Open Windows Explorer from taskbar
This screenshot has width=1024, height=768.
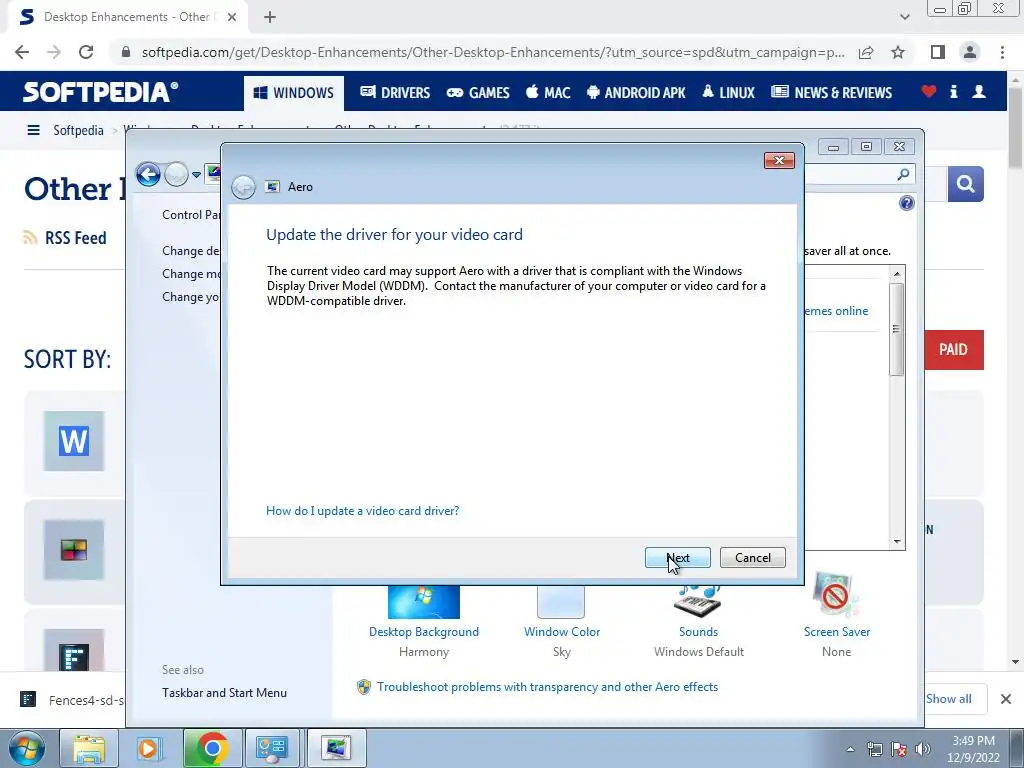89,748
